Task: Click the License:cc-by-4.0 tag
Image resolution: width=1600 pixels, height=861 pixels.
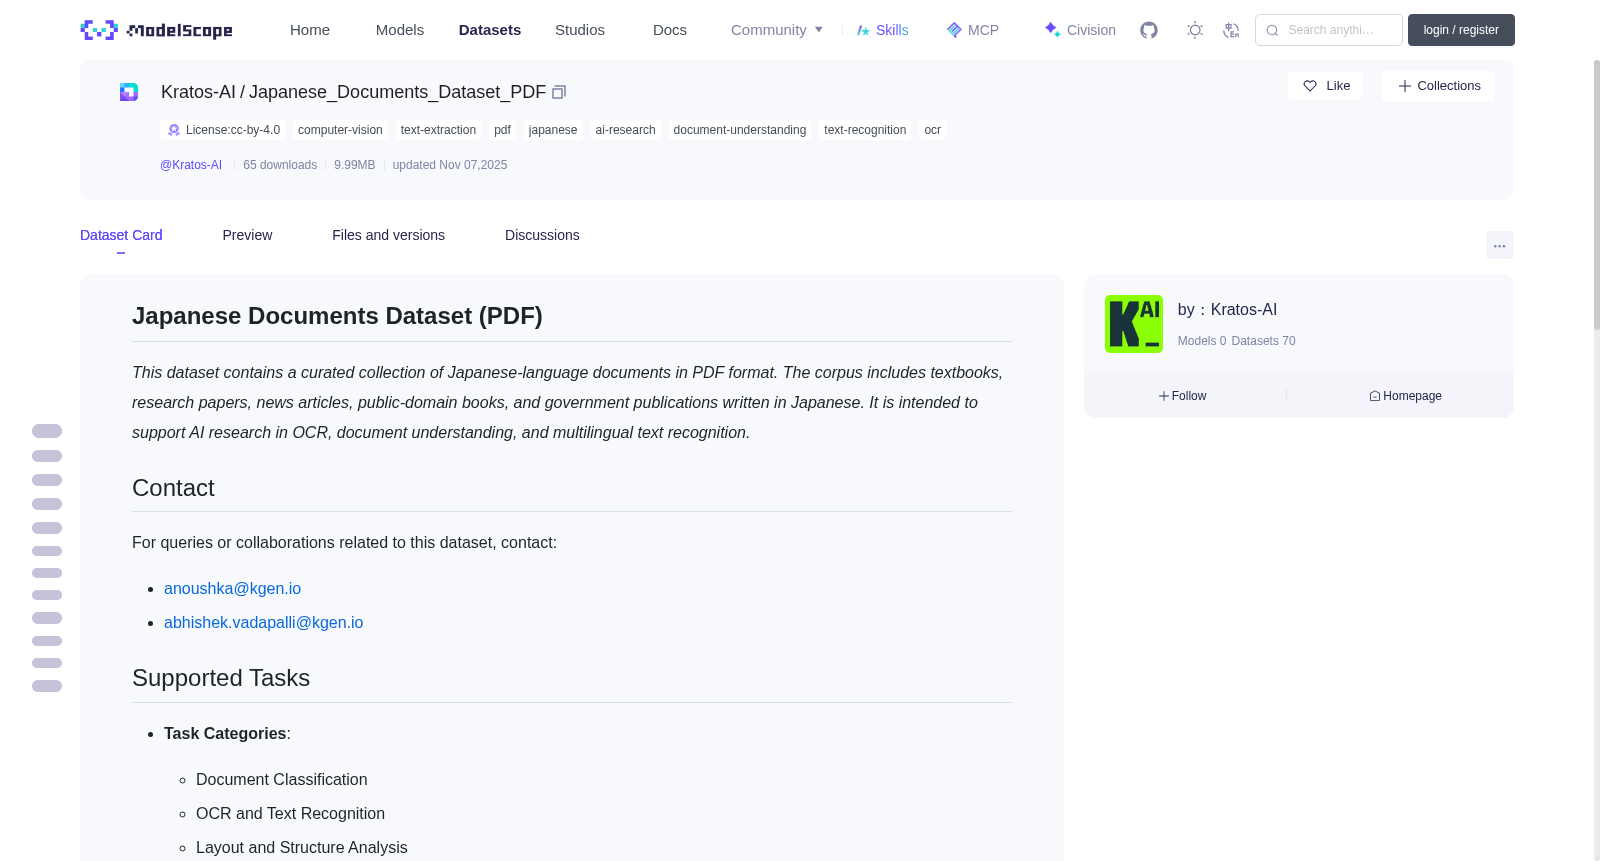Action: point(223,130)
